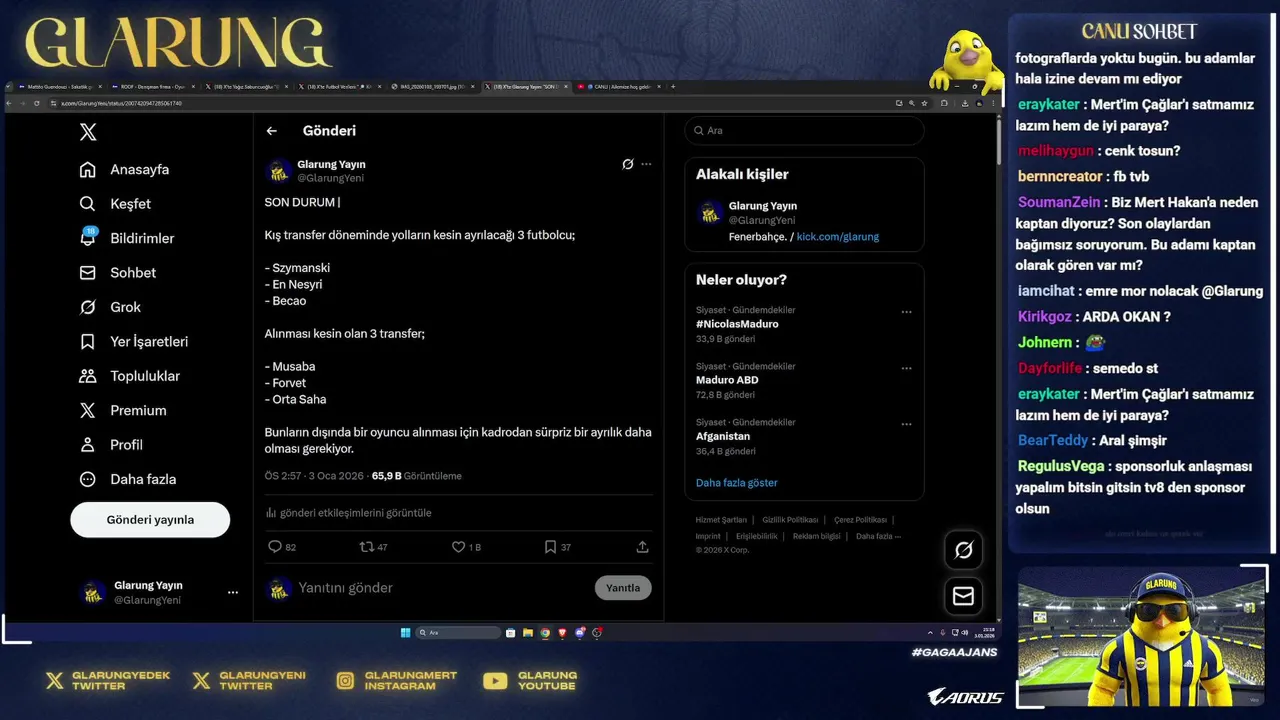Viewport: 1280px width, 720px height.
Task: View gönderi etkileşimlerini görüntüle
Action: (349, 513)
